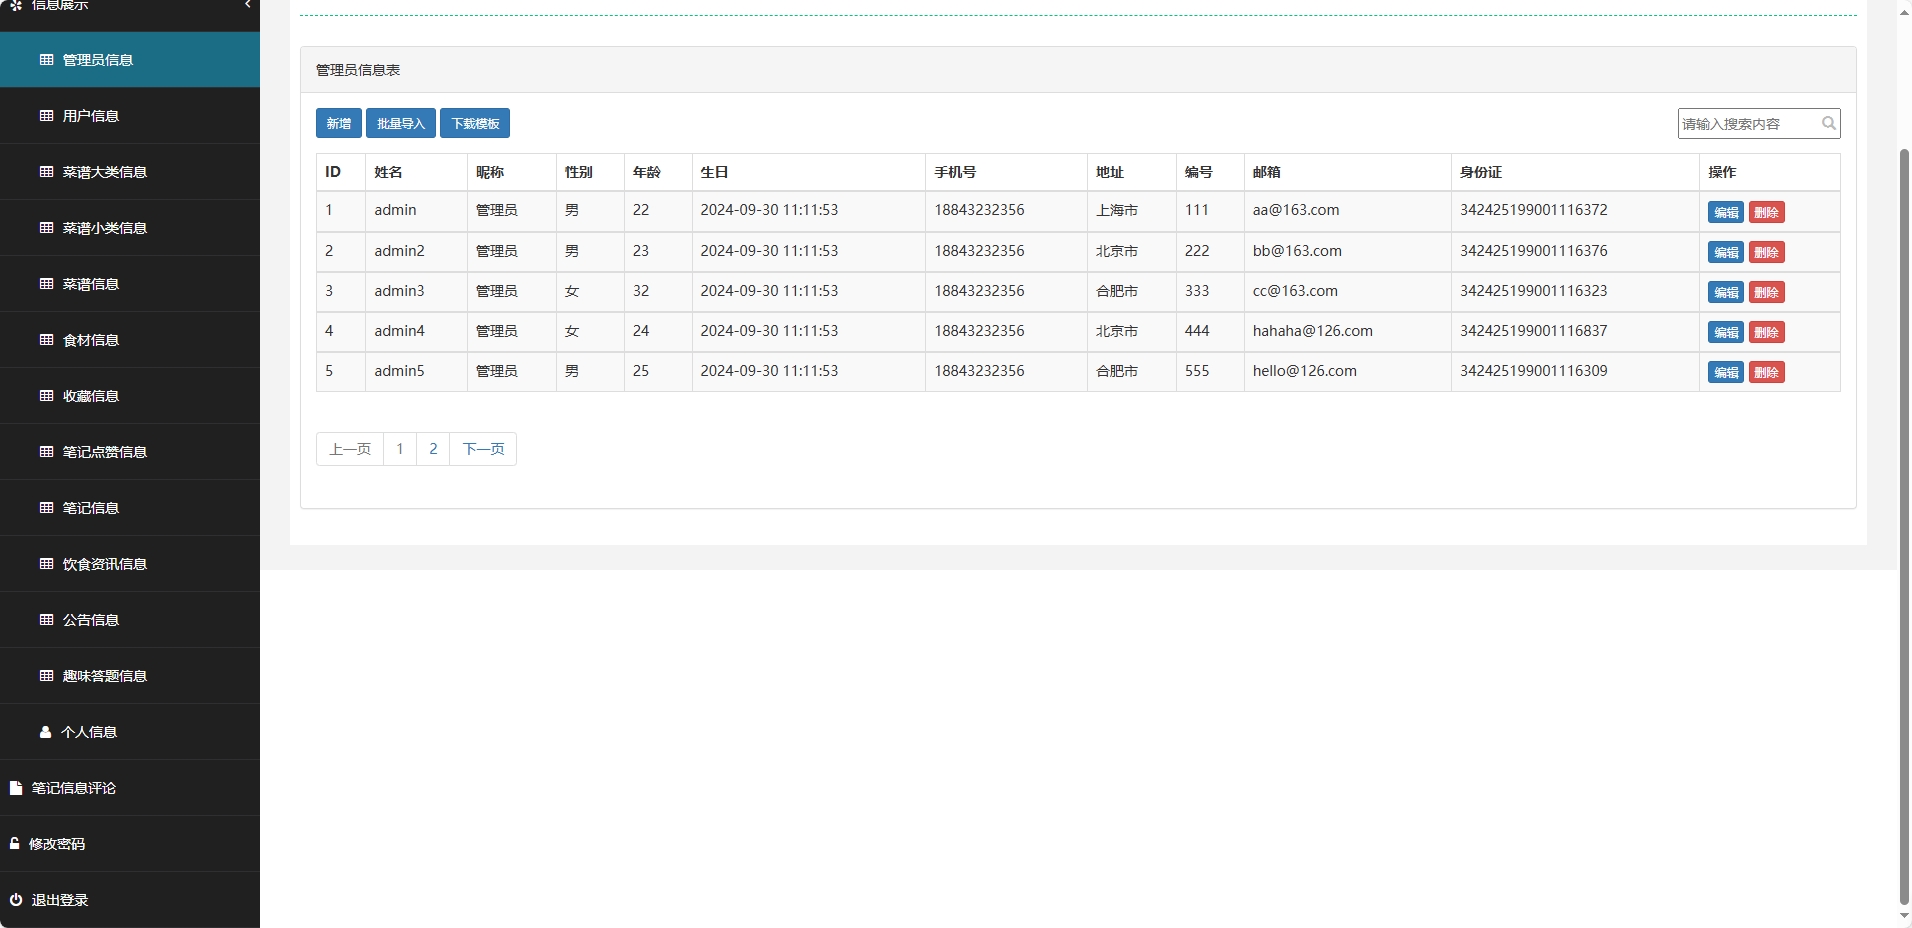Click the 下载模板 button

[x=475, y=123]
